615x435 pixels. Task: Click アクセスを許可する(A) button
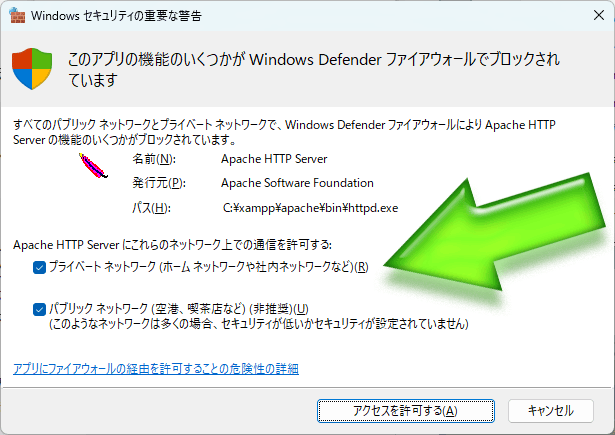(x=406, y=411)
